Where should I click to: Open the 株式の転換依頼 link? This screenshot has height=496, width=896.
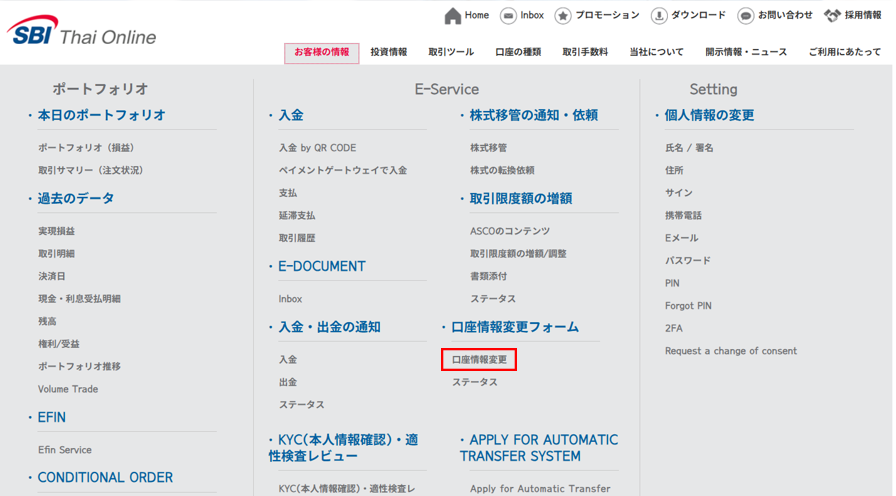[x=502, y=170]
